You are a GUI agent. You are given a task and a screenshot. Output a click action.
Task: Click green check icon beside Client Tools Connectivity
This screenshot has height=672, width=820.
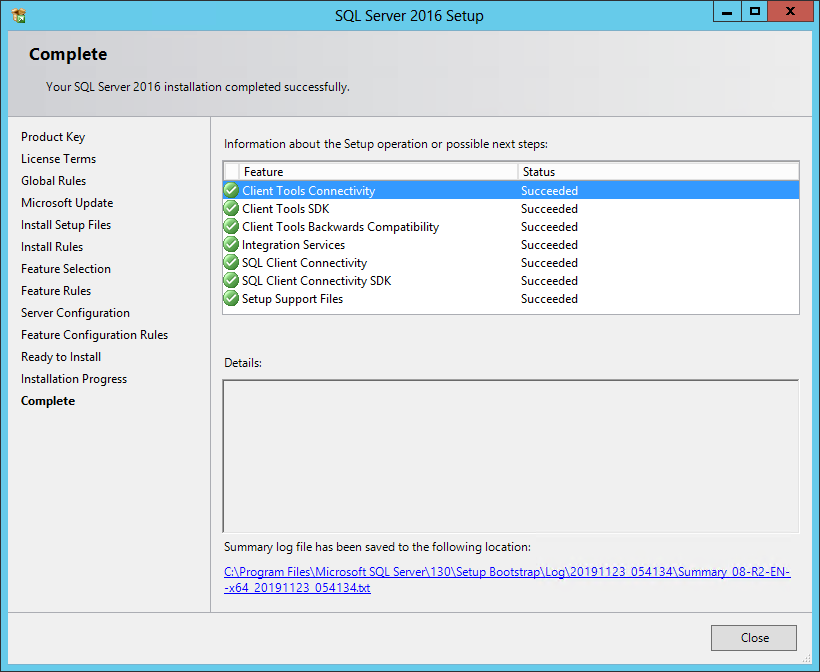point(231,190)
